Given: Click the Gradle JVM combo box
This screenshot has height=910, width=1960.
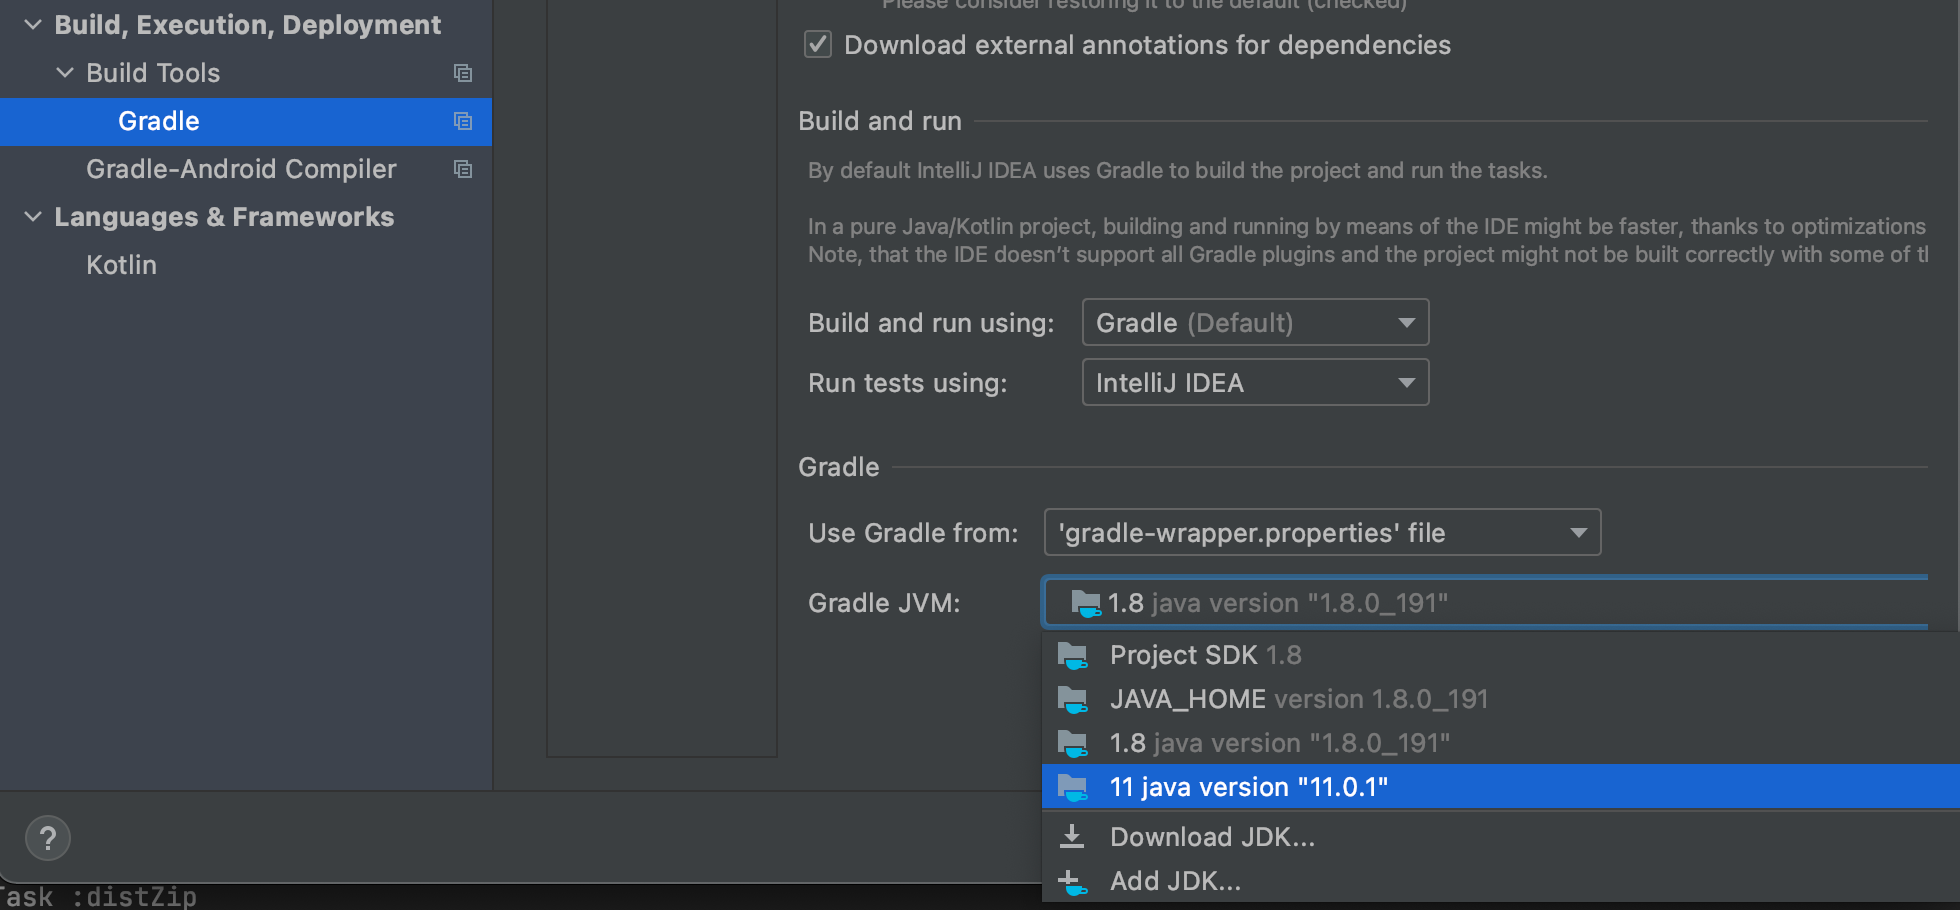Looking at the screenshot, I should (x=1485, y=603).
